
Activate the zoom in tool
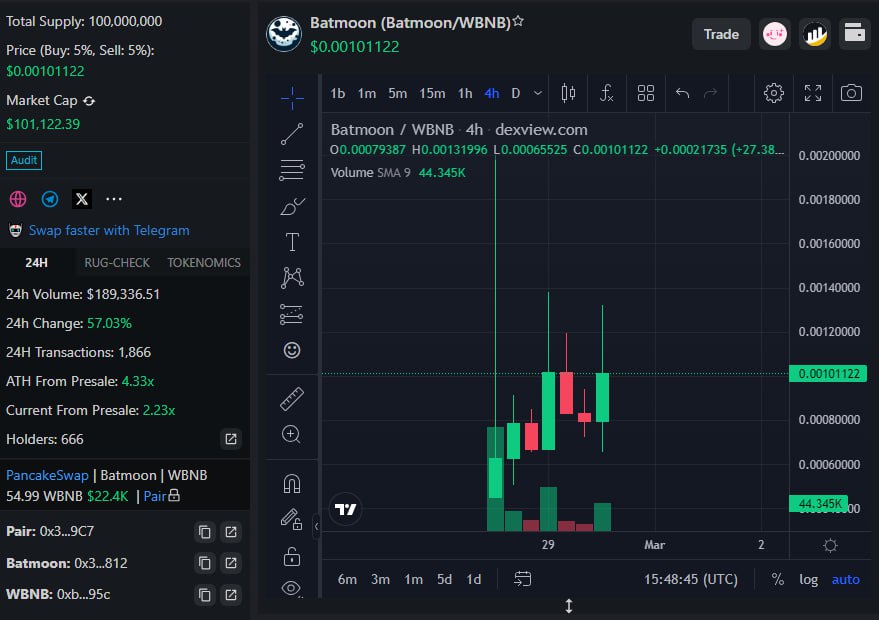click(x=292, y=434)
